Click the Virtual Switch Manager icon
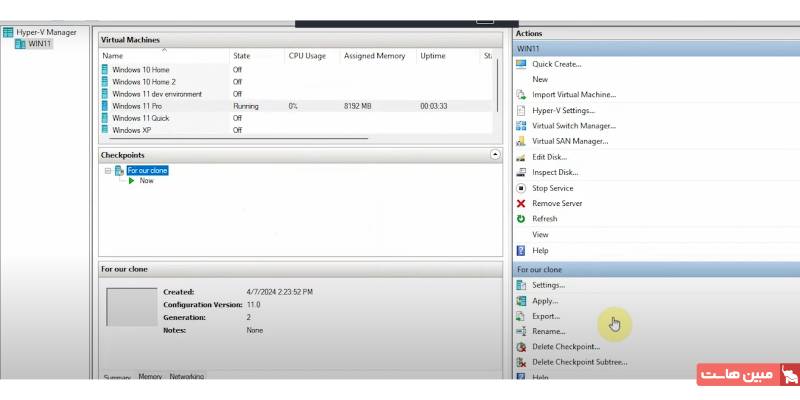This screenshot has height=400, width=800. [521, 126]
